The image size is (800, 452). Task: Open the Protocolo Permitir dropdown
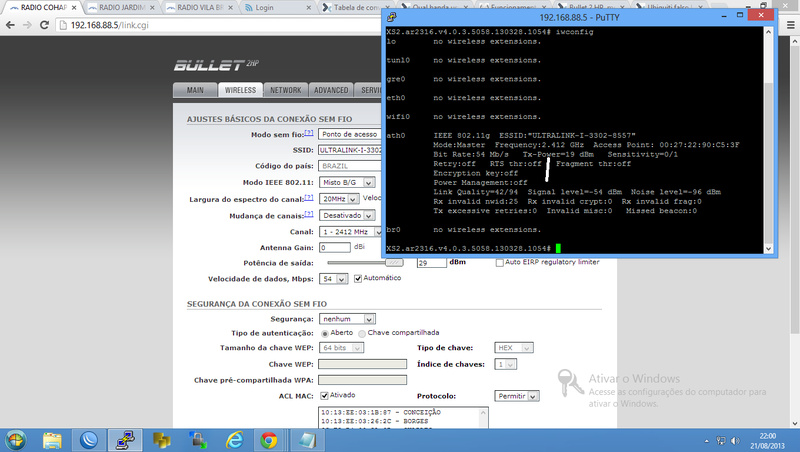(516, 396)
